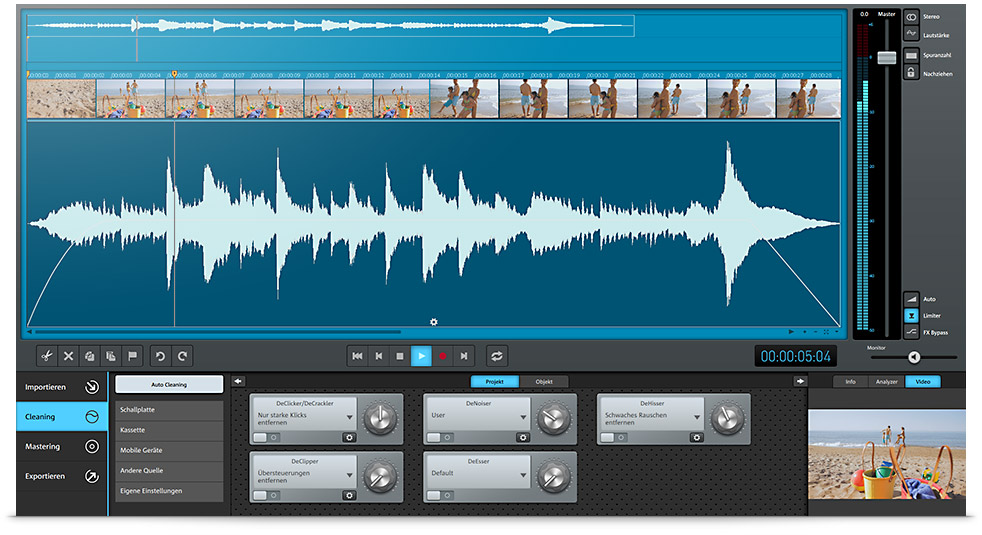The width and height of the screenshot is (982, 535).
Task: Select the Cleaning section
Action: click(x=61, y=417)
